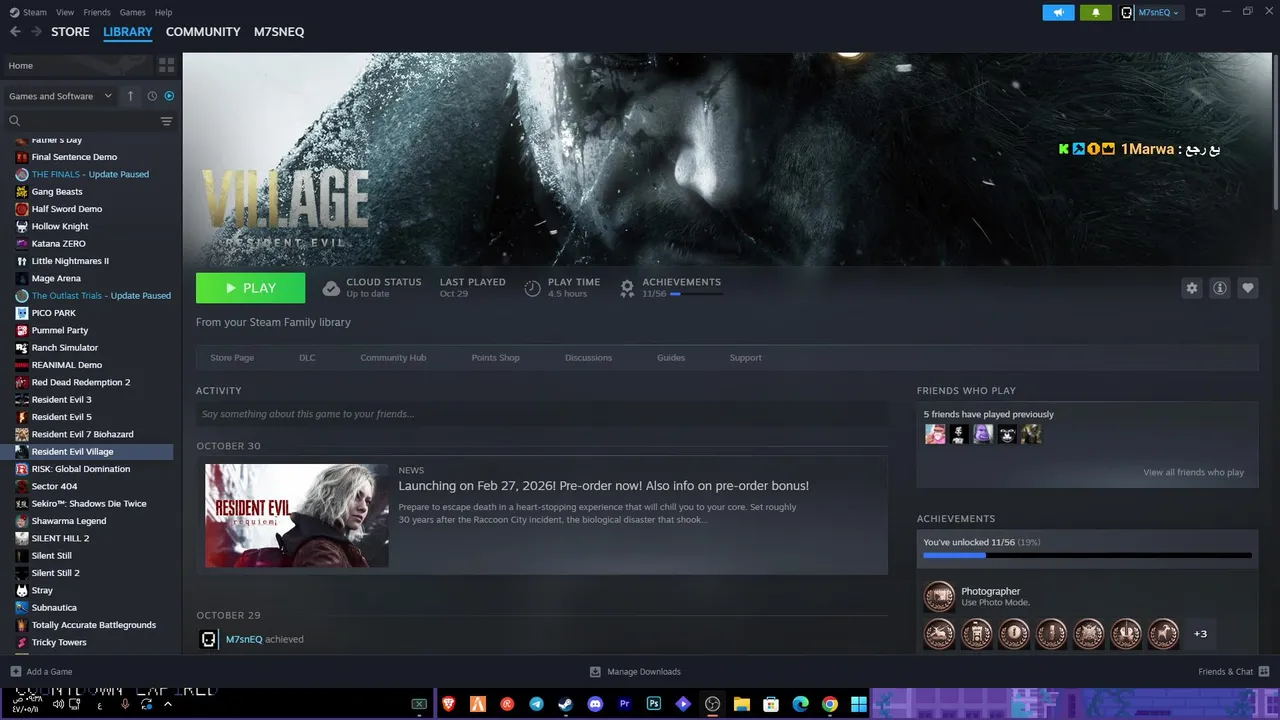Go forward with the right arrow
This screenshot has height=720, width=1280.
[36, 32]
